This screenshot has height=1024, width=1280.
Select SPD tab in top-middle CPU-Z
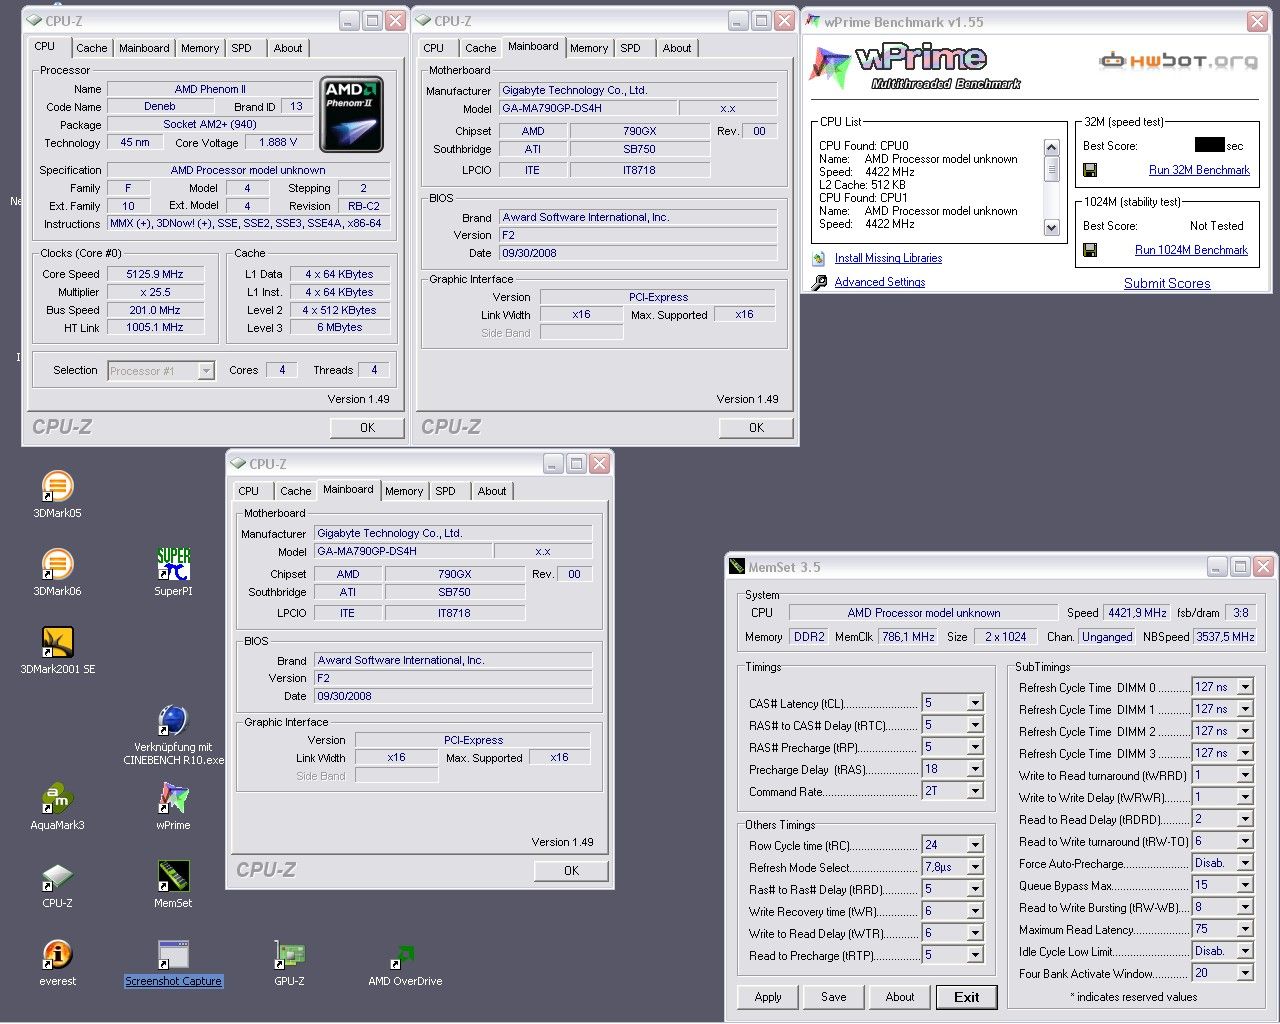pyautogui.click(x=630, y=48)
